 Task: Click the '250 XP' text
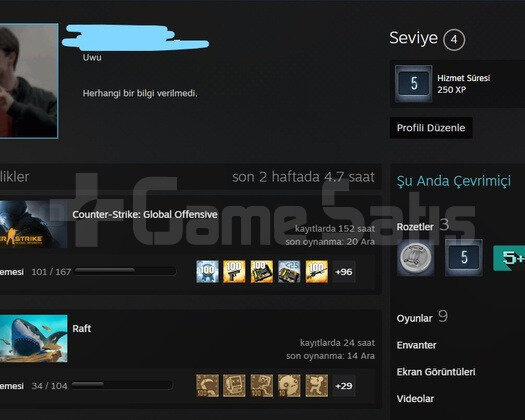[x=452, y=90]
